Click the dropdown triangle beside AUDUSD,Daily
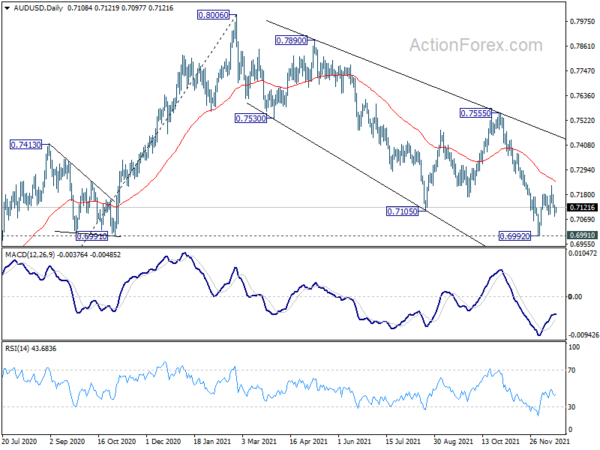The image size is (600, 450). [x=7, y=8]
